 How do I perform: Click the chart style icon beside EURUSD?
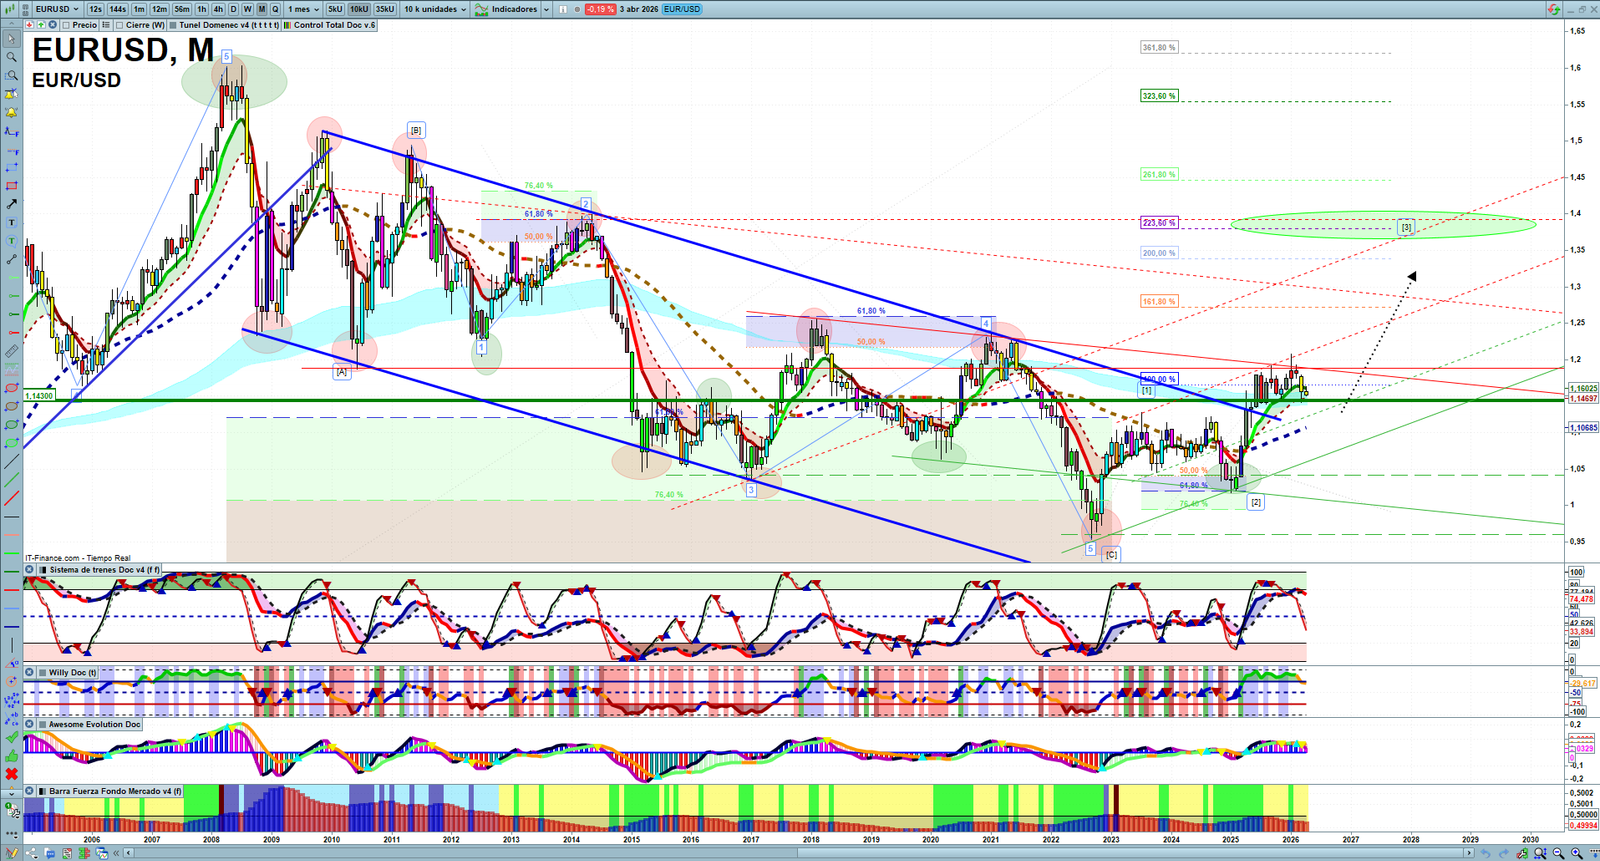27,9
